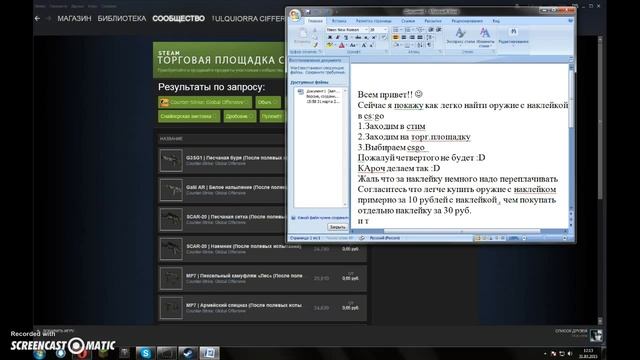Image resolution: width=640 pixels, height=360 pixels.
Task: Click the Center alignment icon
Action: [403, 38]
